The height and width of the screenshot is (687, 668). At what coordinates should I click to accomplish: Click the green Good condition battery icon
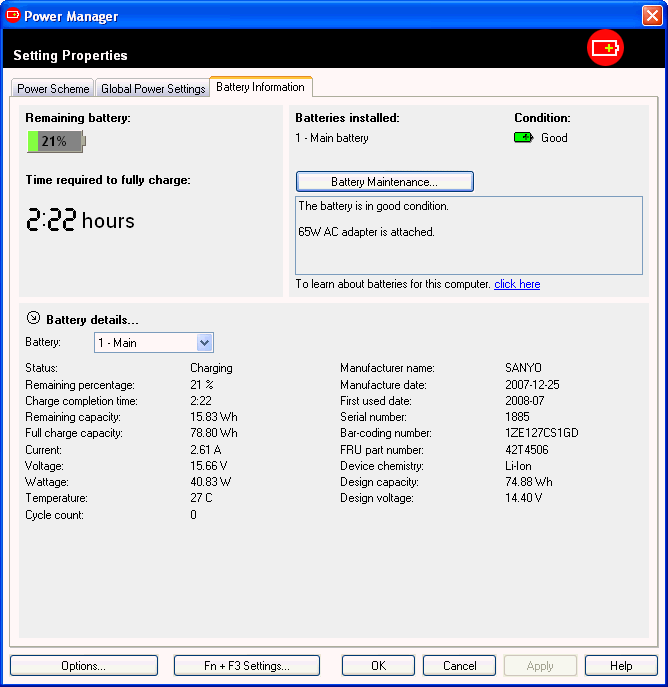pyautogui.click(x=524, y=138)
